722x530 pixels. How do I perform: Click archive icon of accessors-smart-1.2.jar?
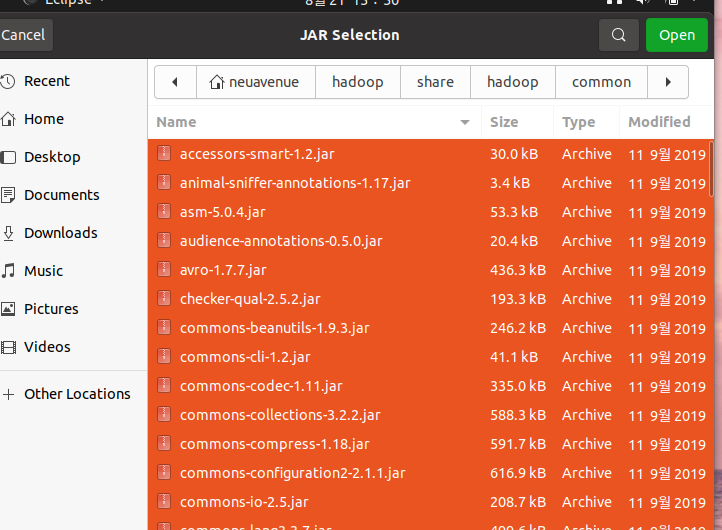[164, 153]
